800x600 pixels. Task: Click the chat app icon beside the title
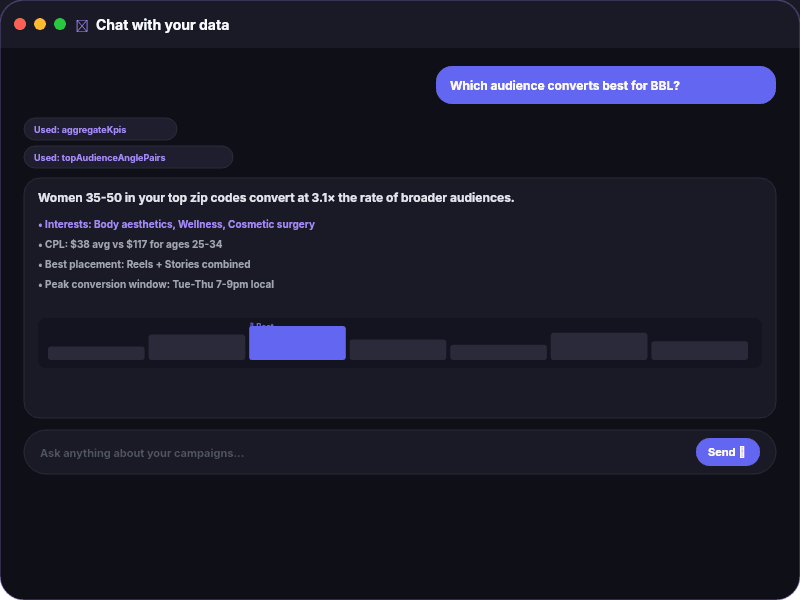[82, 26]
